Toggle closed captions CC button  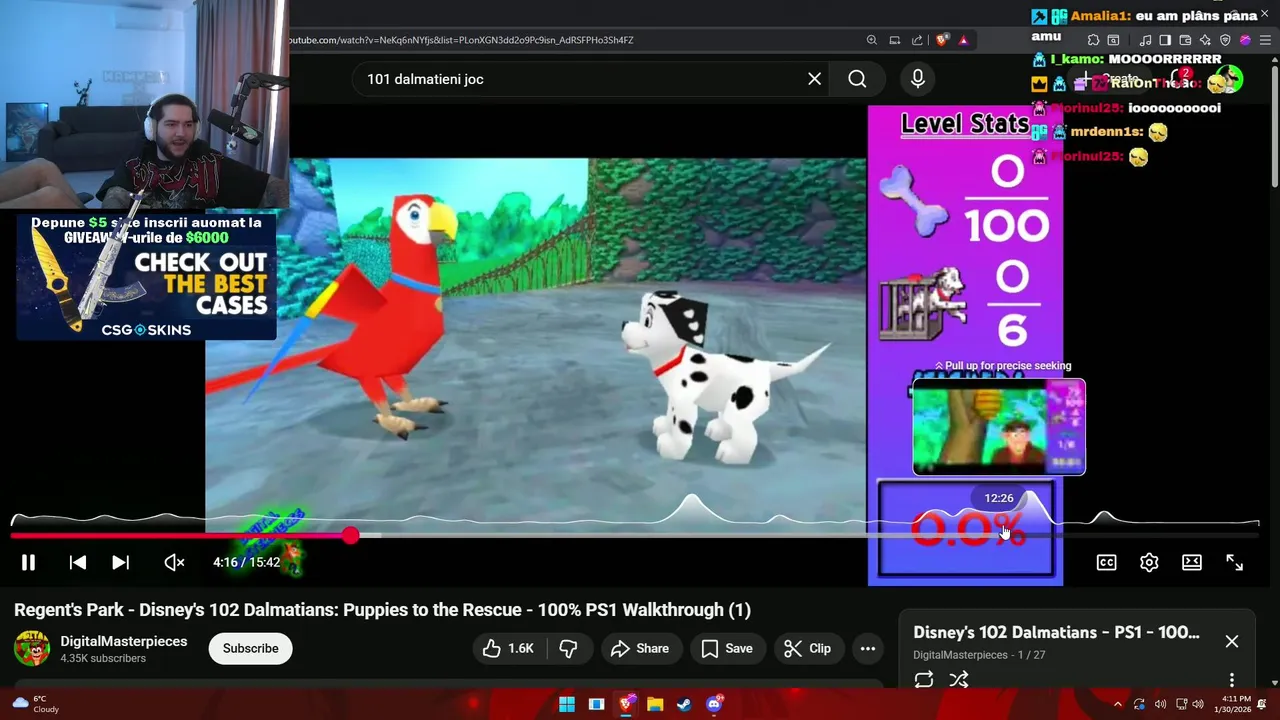(1106, 562)
